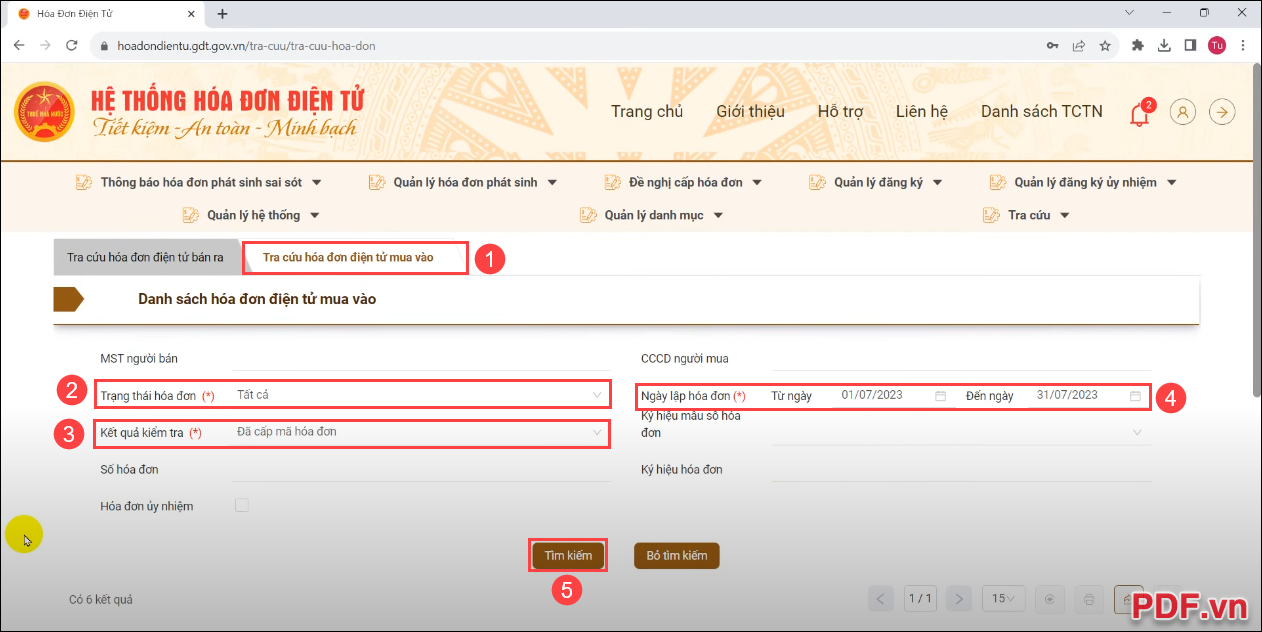
Task: Click the next page arrow
Action: tap(958, 598)
